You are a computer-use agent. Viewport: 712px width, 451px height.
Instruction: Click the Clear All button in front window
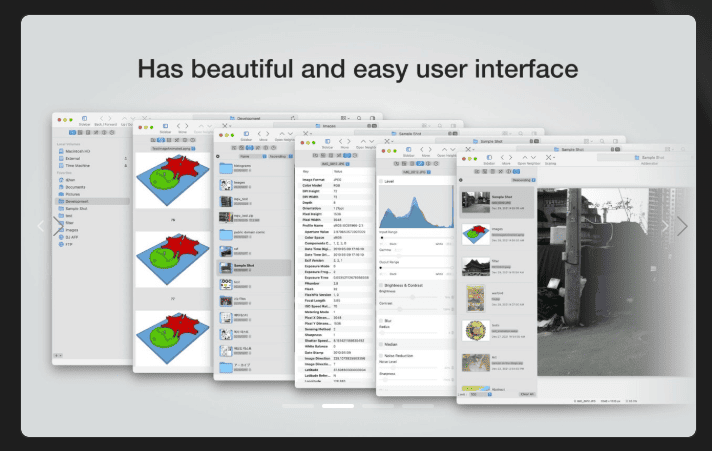pyautogui.click(x=527, y=394)
